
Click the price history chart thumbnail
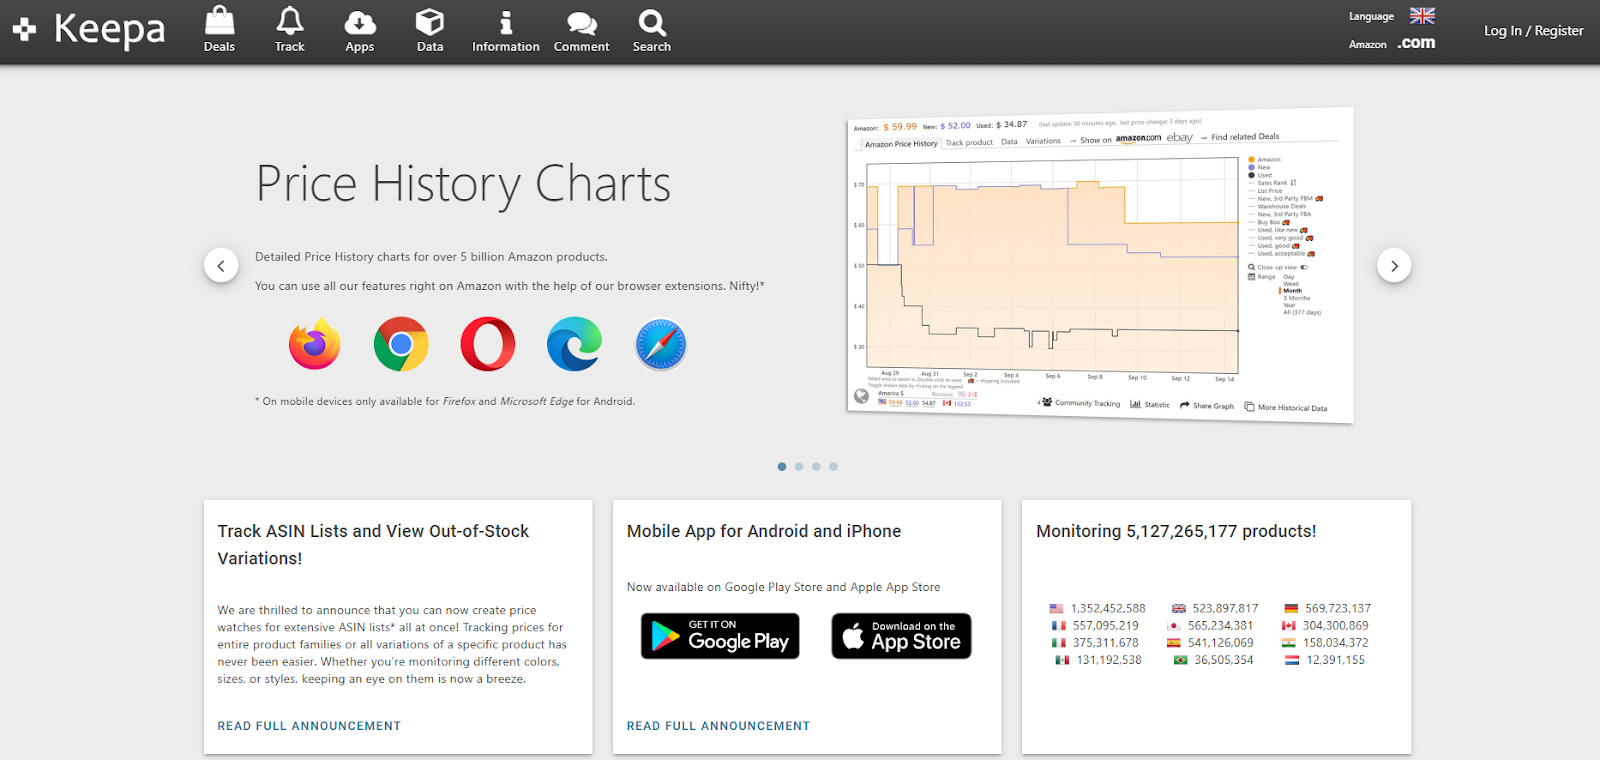(1100, 265)
